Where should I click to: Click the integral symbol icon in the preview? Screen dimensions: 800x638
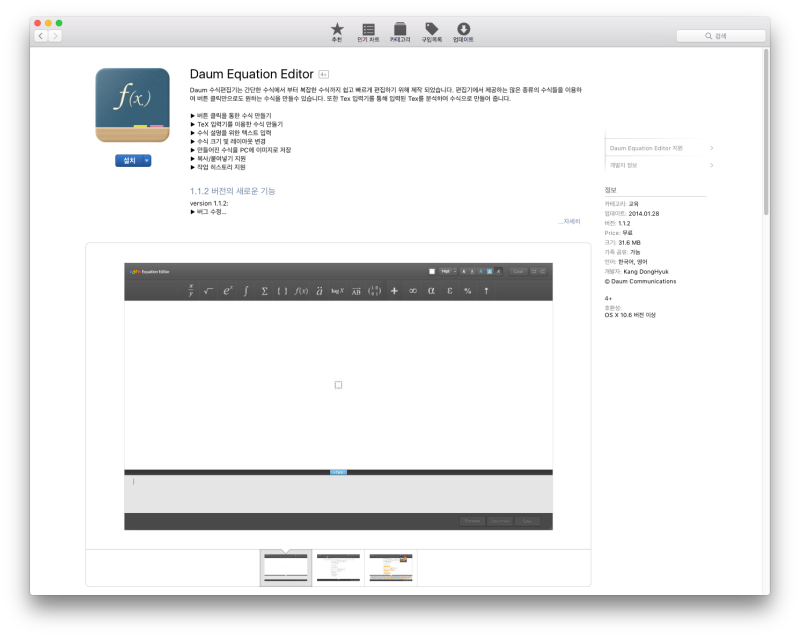[x=246, y=291]
